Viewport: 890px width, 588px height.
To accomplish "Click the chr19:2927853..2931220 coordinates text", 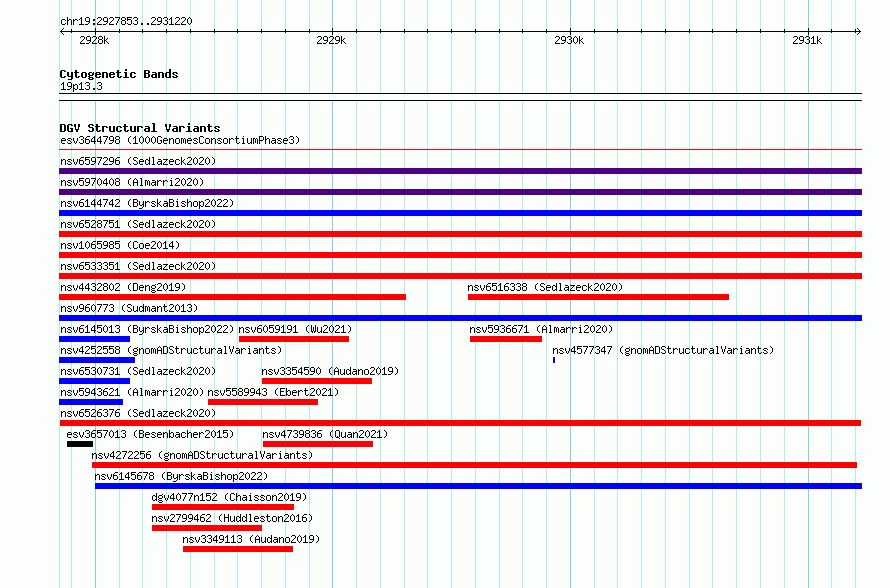I will [x=126, y=21].
